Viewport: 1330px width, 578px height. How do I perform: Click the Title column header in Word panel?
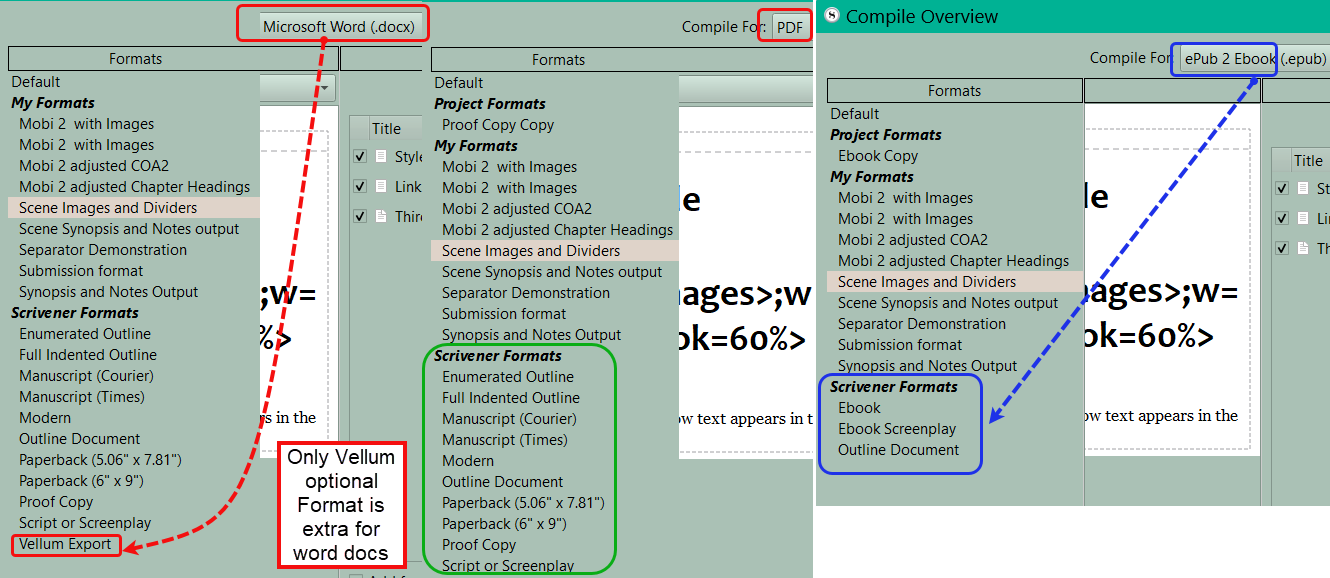pyautogui.click(x=386, y=128)
